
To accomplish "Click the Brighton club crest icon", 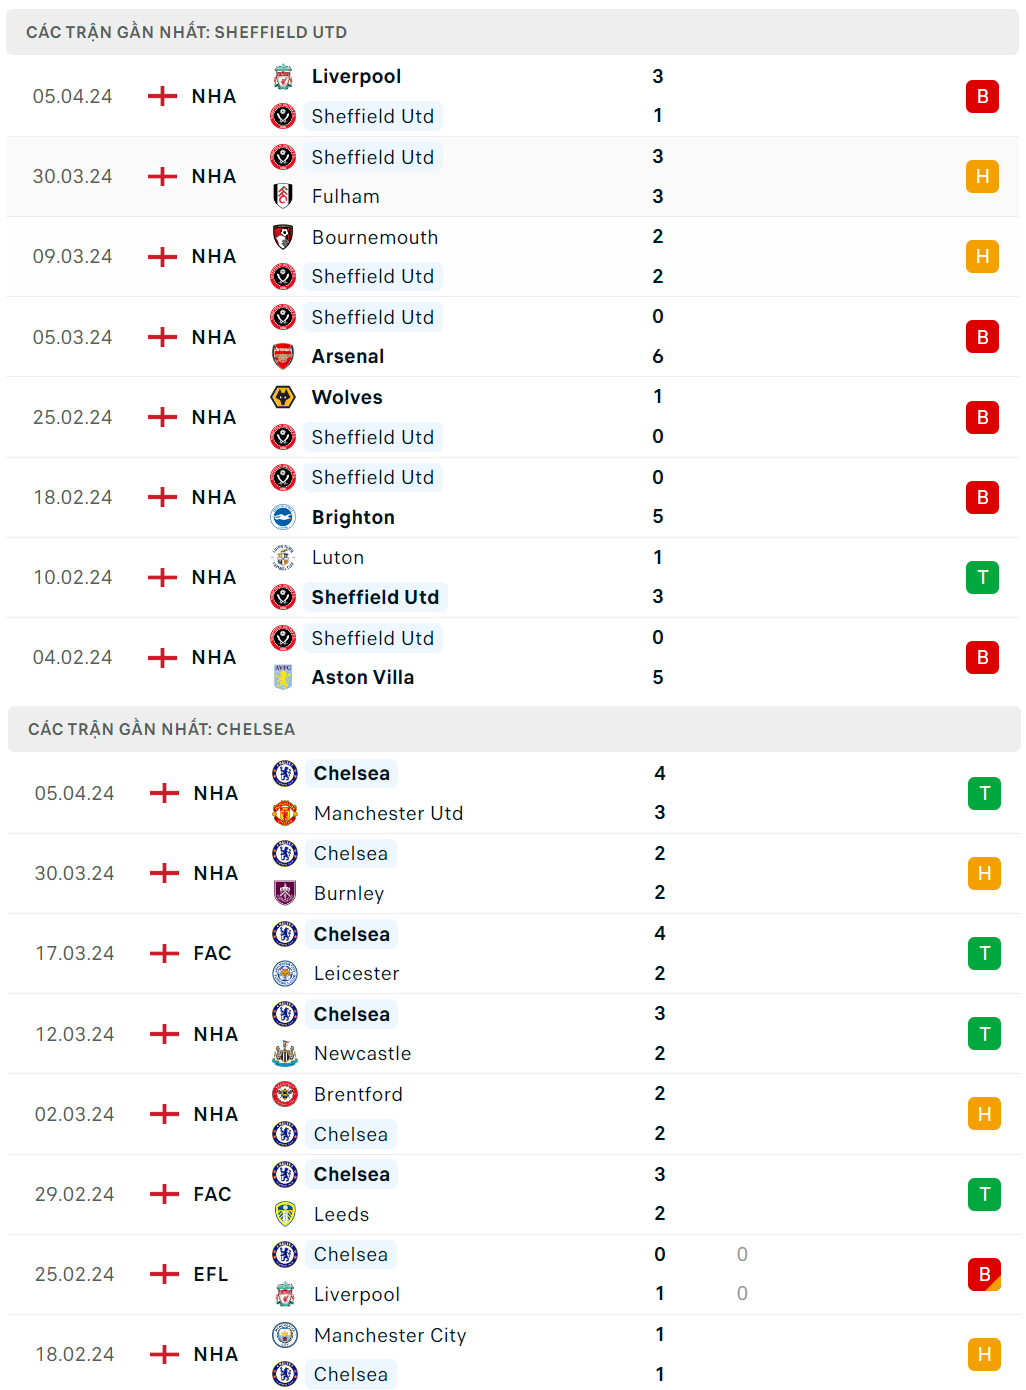I will click(x=283, y=517).
